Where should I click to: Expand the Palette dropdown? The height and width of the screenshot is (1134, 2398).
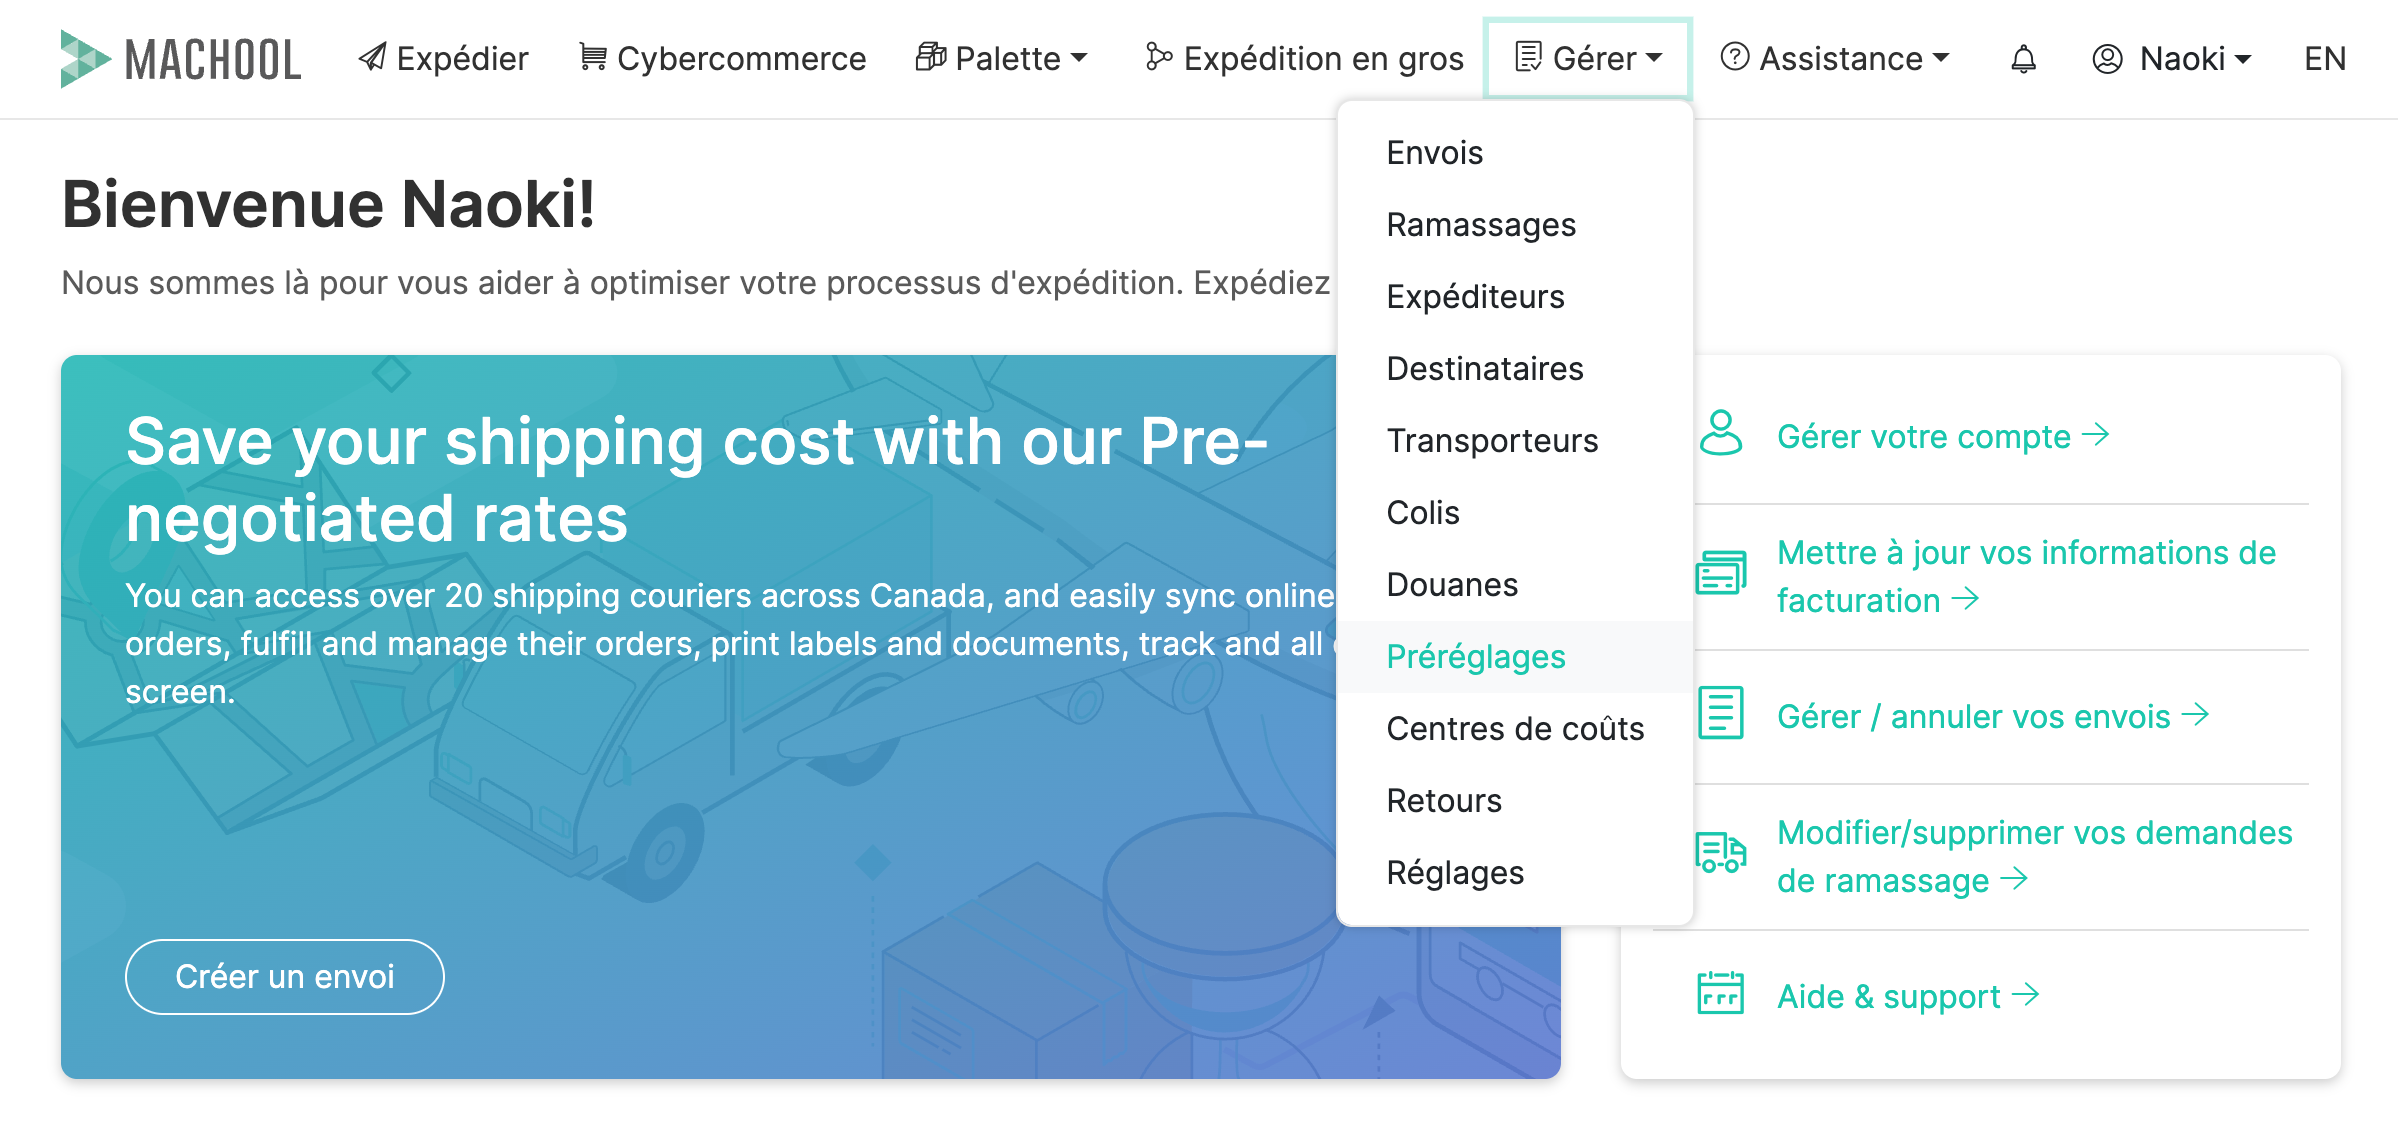tap(1002, 59)
